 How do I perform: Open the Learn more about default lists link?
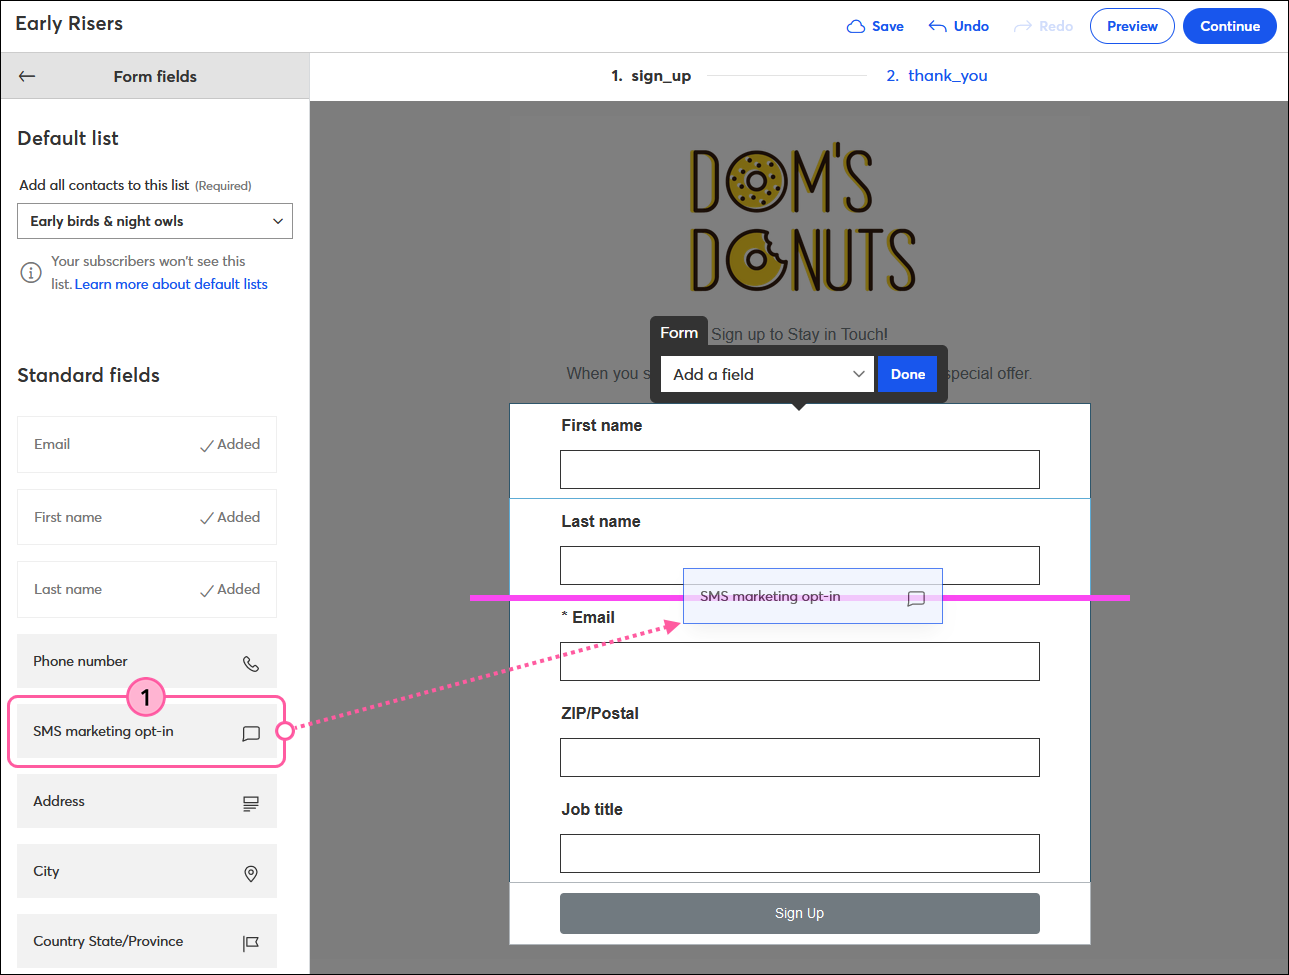171,284
